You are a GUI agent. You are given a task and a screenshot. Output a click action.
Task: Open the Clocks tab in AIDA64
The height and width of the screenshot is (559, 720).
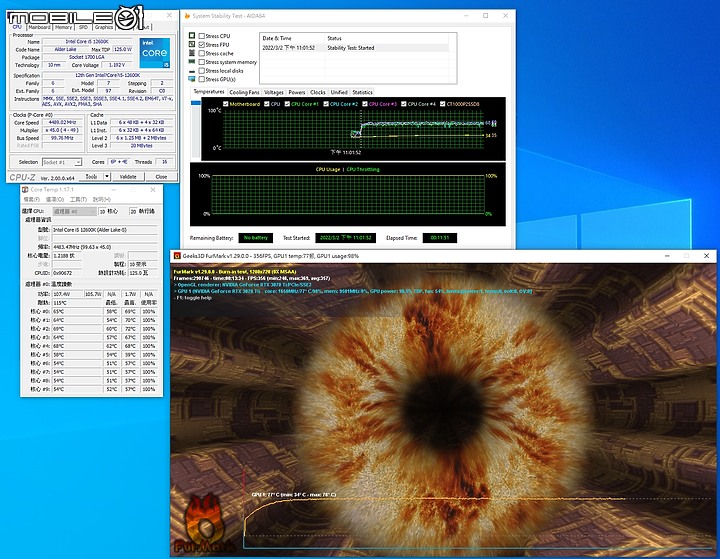pos(317,92)
